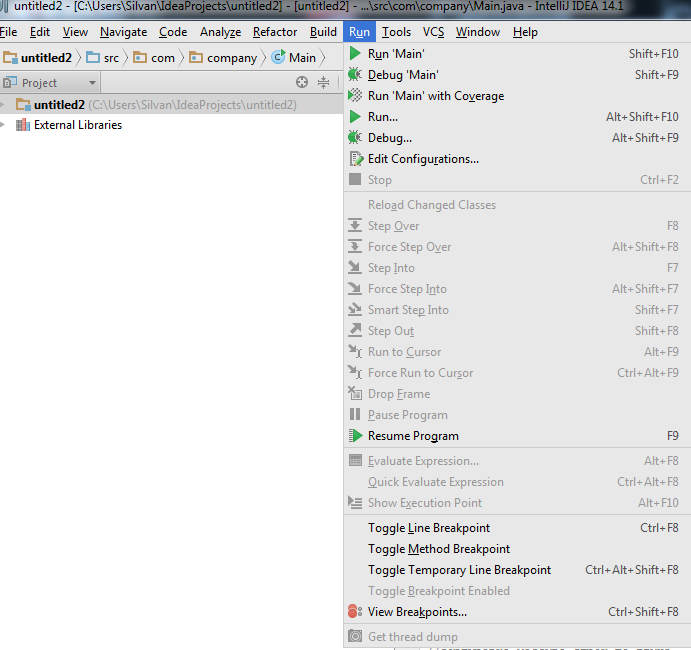Click the Edit Configurations pencil icon

[x=356, y=159]
